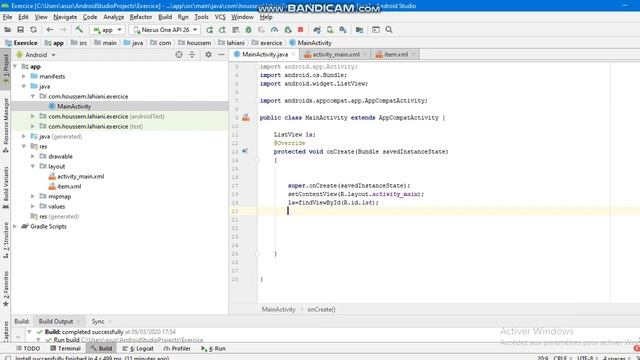Open the Tools menu
Screen dimensions: 640x360
201,17
